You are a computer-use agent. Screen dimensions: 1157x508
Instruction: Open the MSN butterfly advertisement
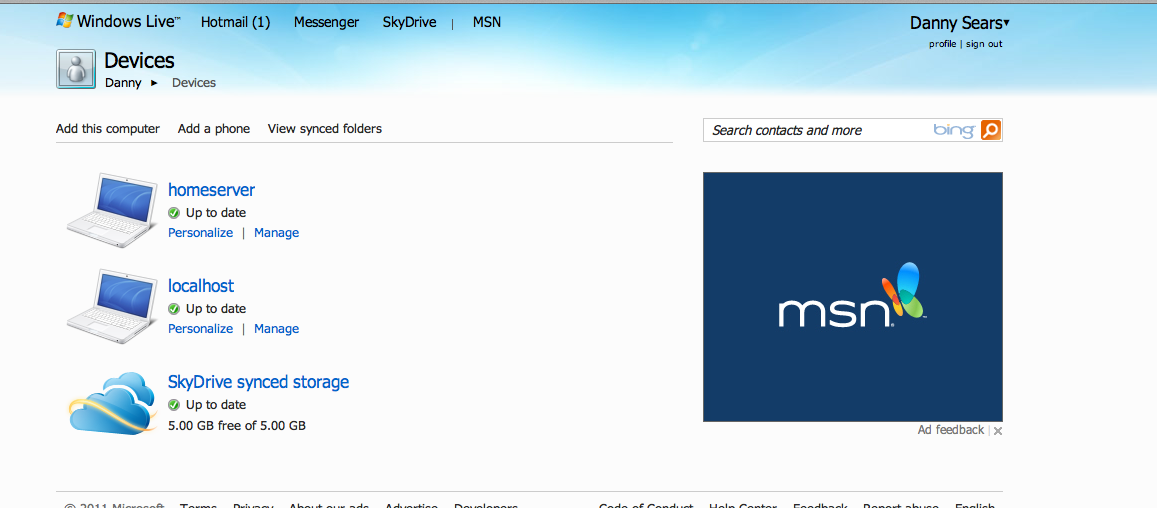(852, 297)
